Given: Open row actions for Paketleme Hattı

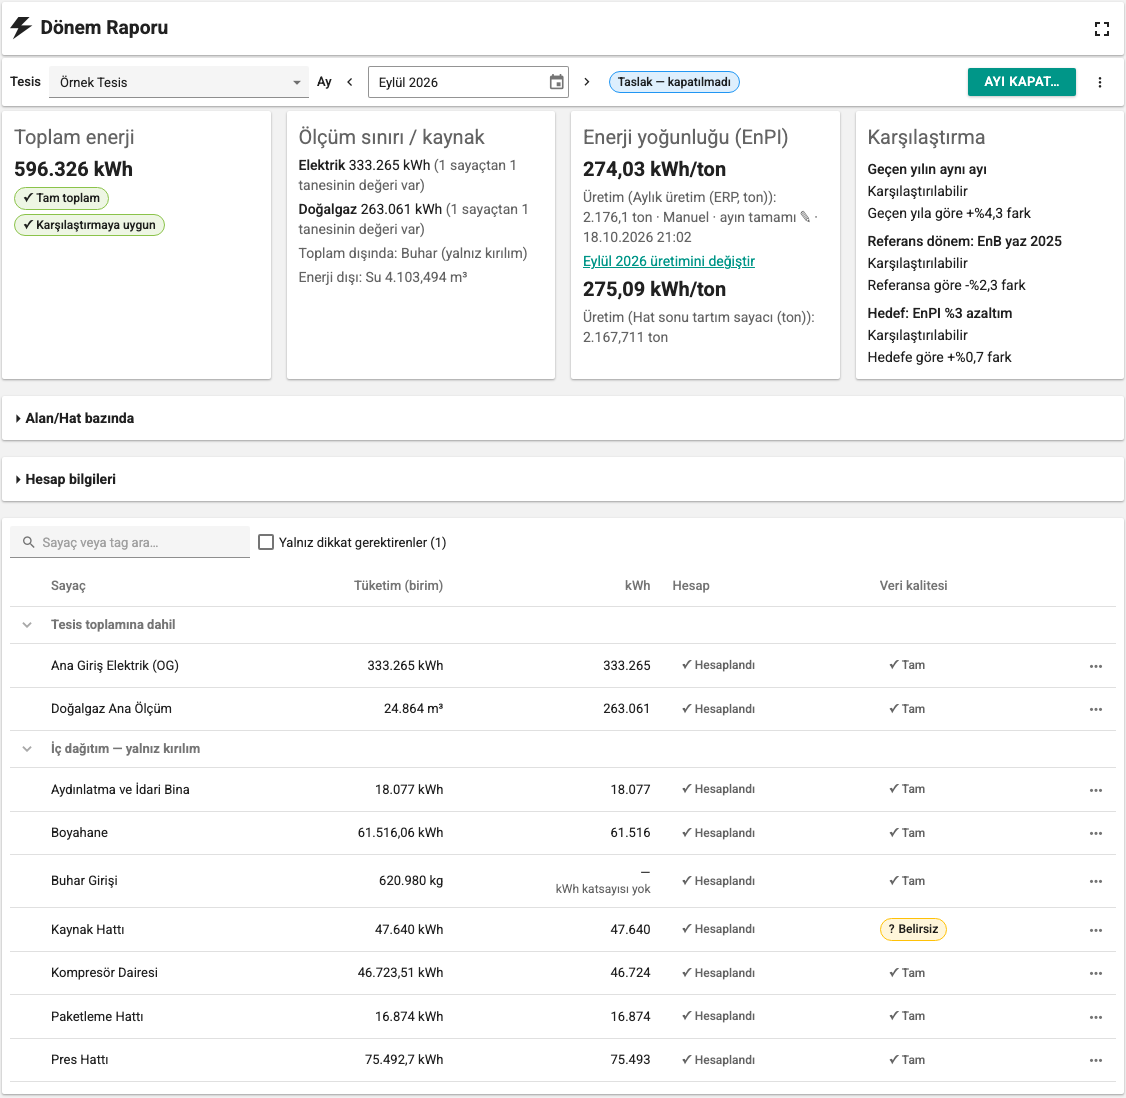Looking at the screenshot, I should click(1095, 1017).
